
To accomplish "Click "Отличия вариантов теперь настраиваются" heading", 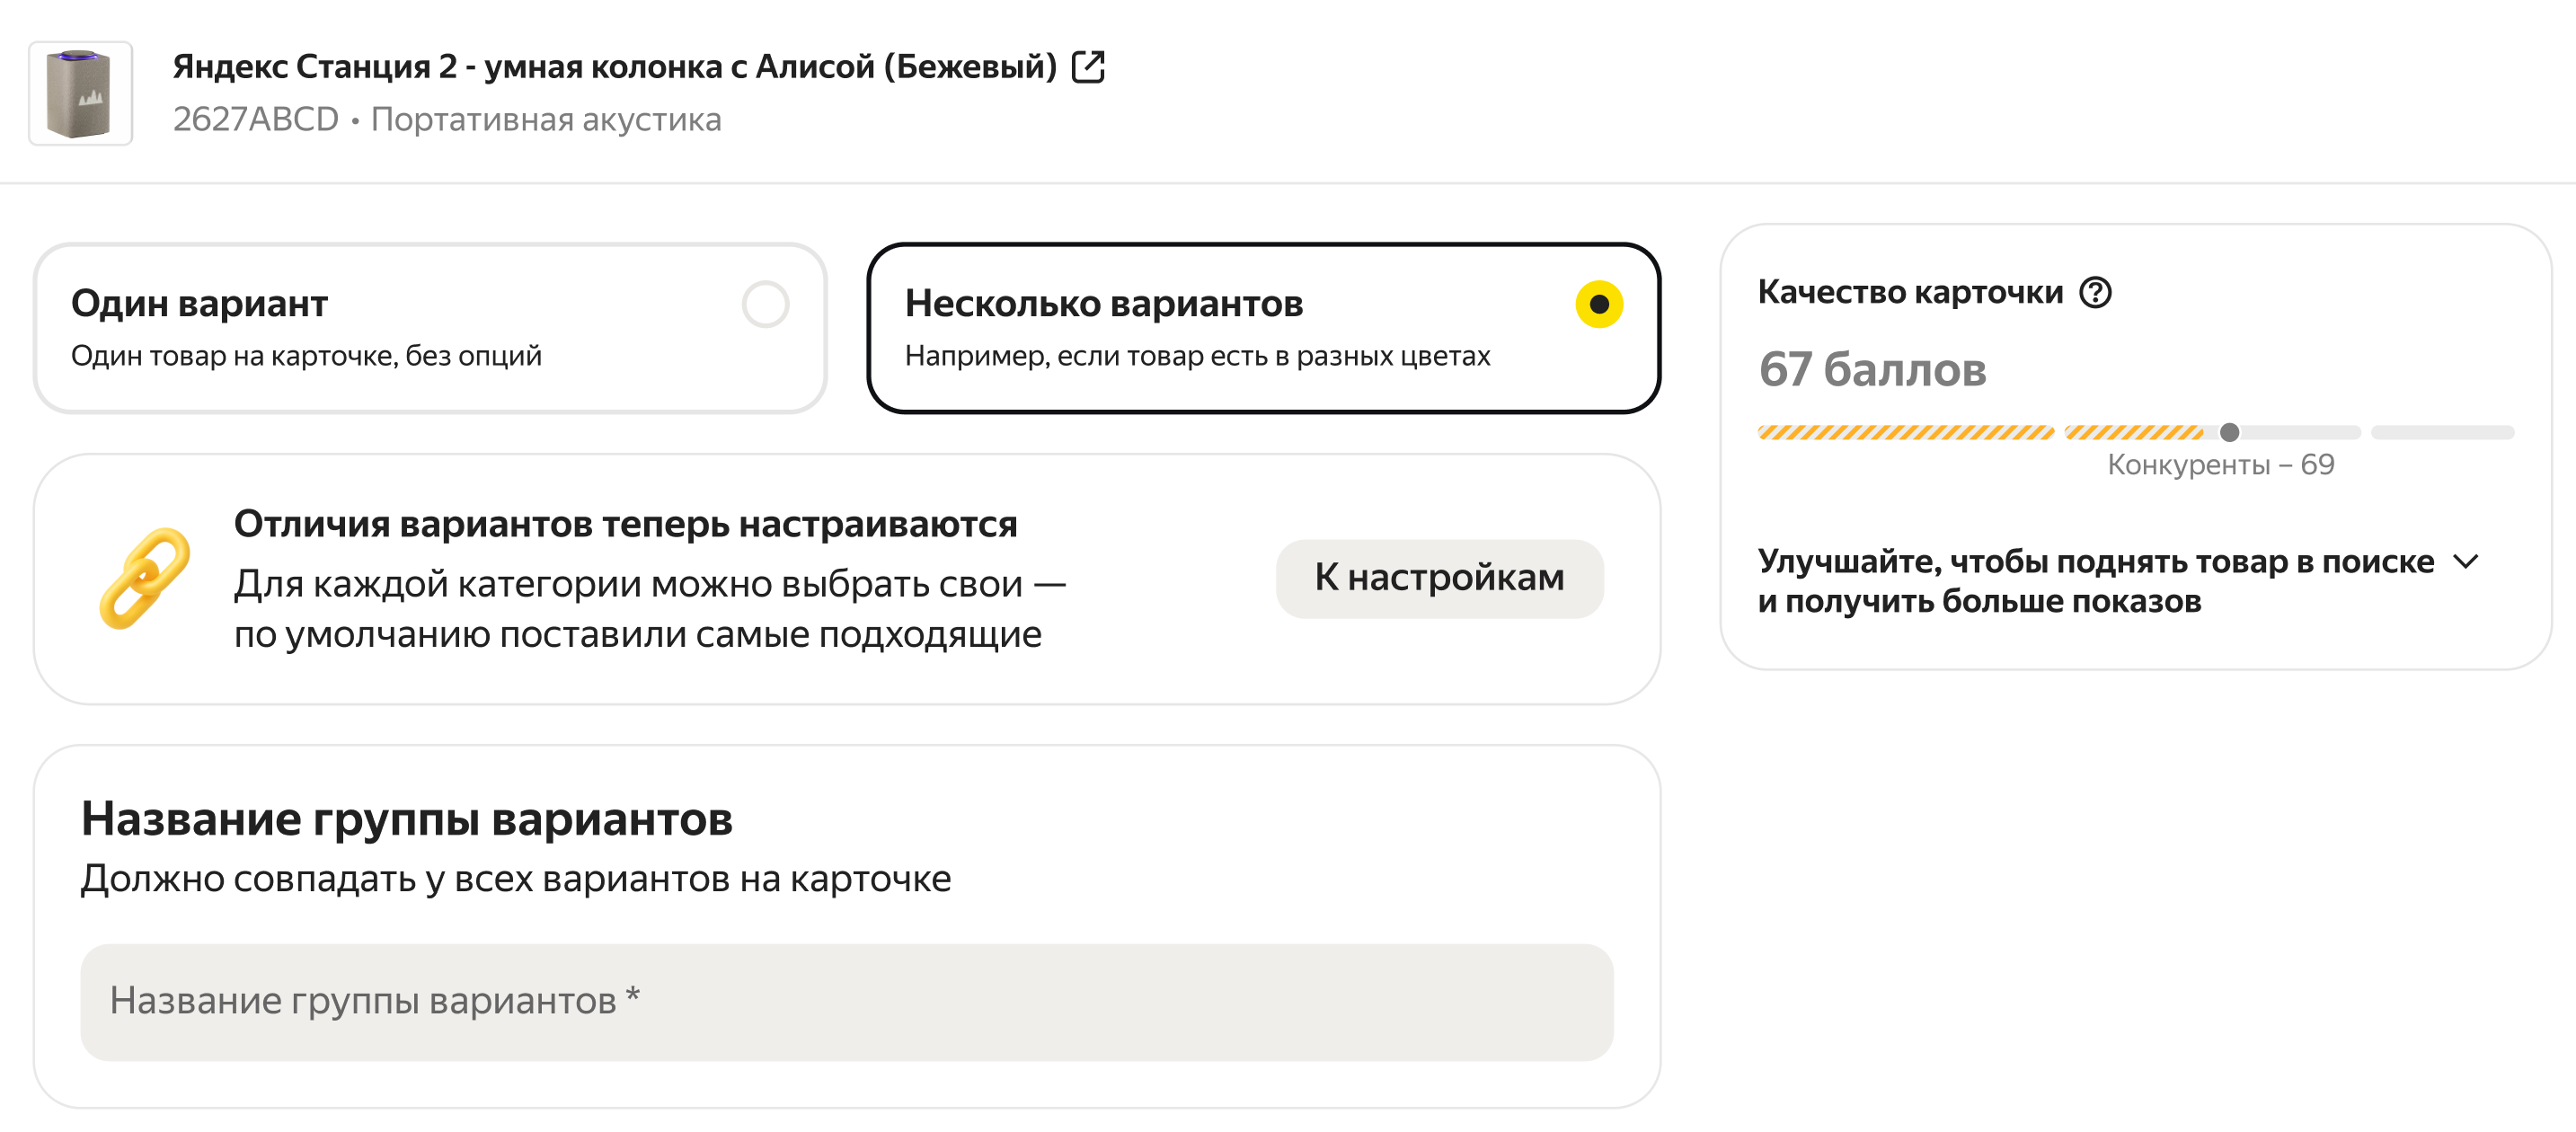I will coord(625,524).
